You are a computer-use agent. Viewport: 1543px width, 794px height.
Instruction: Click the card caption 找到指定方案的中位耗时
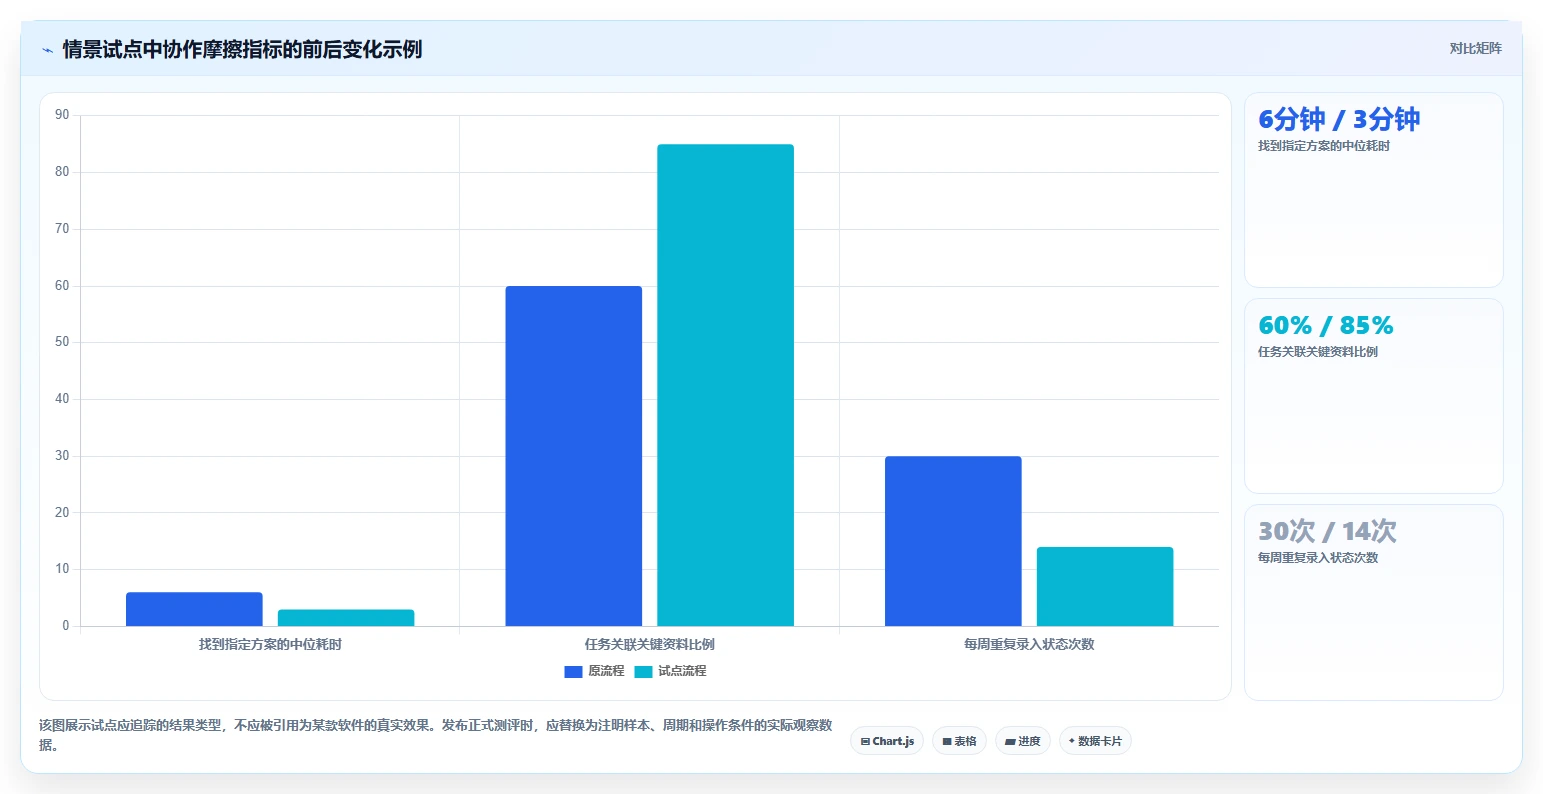tap(1324, 146)
